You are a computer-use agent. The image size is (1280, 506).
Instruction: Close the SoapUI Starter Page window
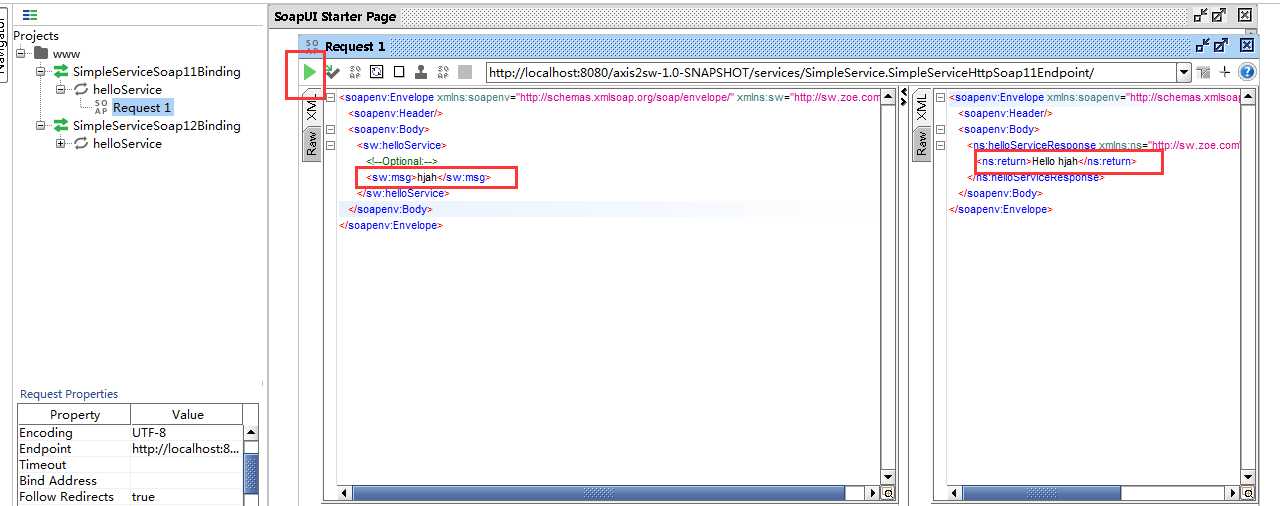(x=1244, y=15)
